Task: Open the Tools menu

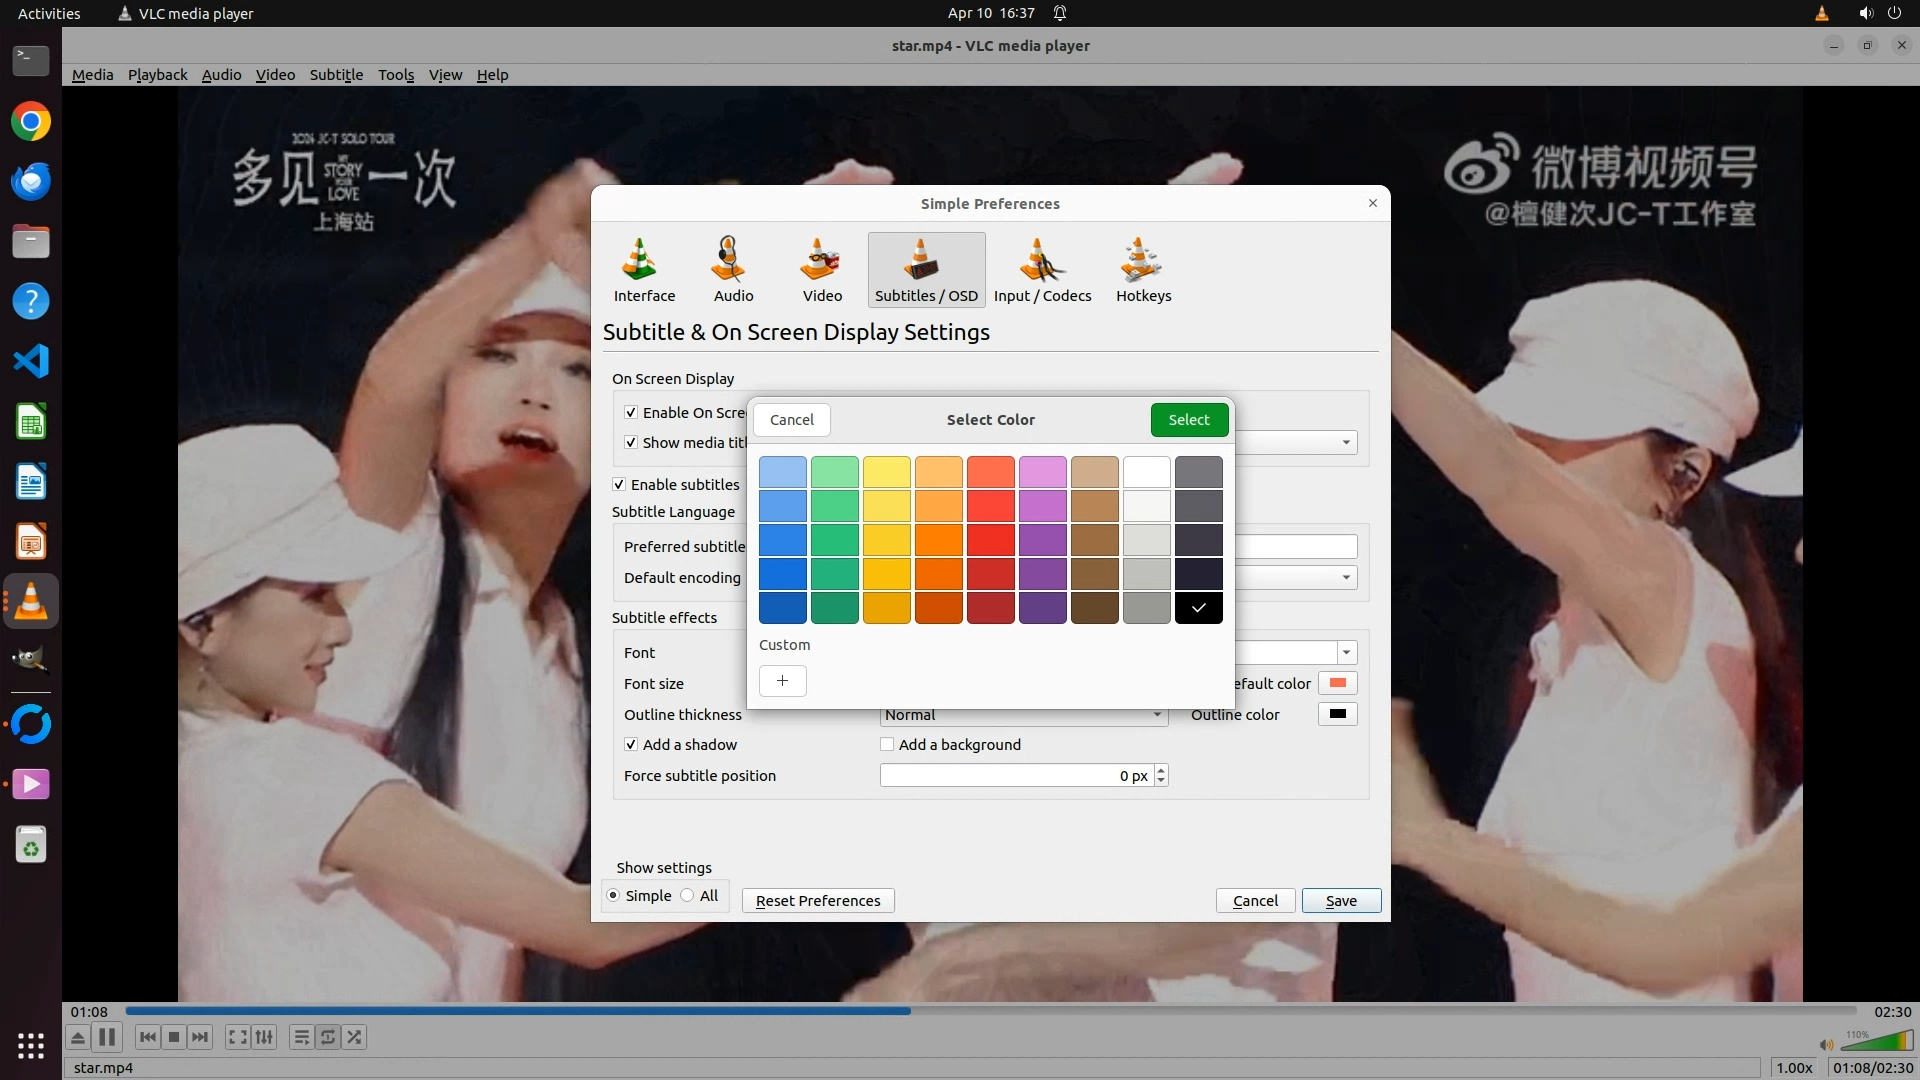Action: 396,75
